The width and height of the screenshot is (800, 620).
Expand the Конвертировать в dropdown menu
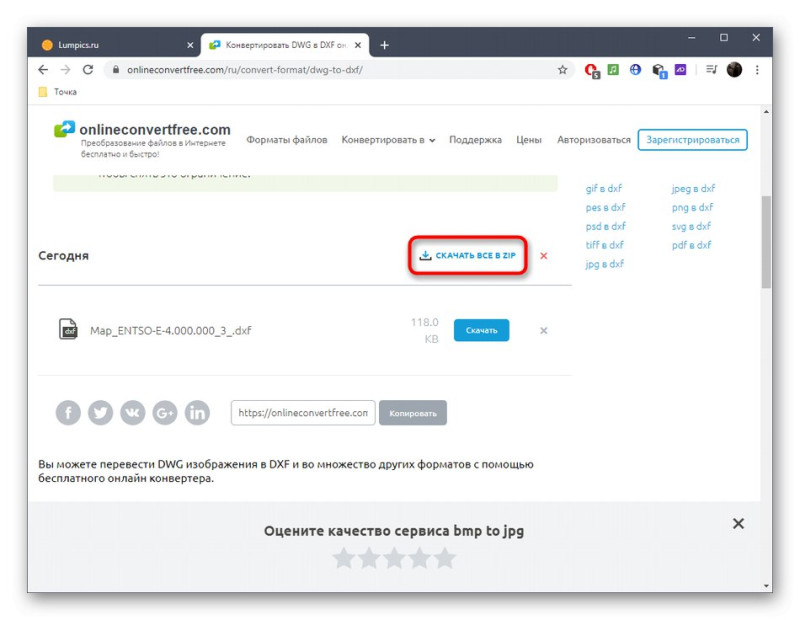pyautogui.click(x=388, y=140)
